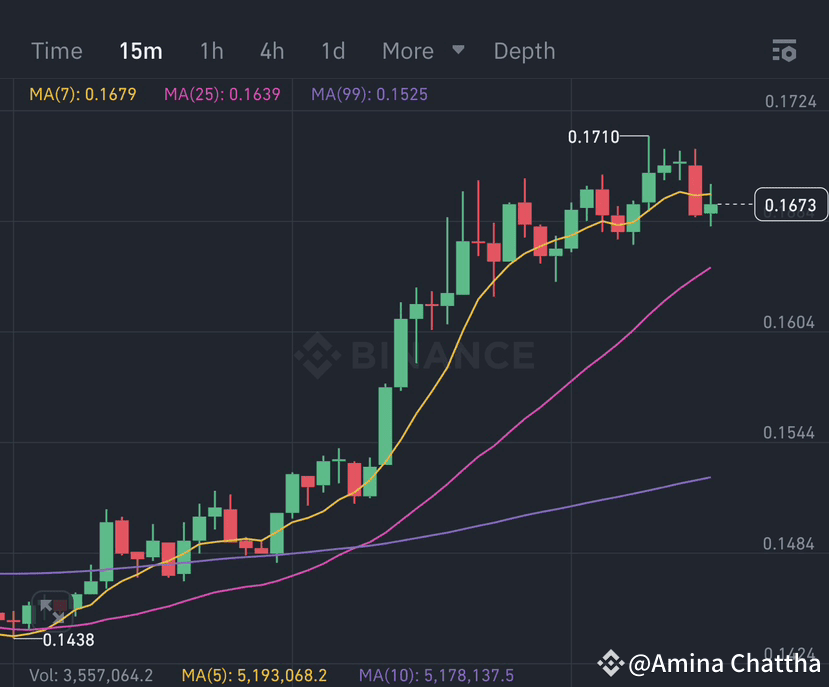The height and width of the screenshot is (687, 829).
Task: Expand the chevron arrow next to More
Action: (x=458, y=50)
